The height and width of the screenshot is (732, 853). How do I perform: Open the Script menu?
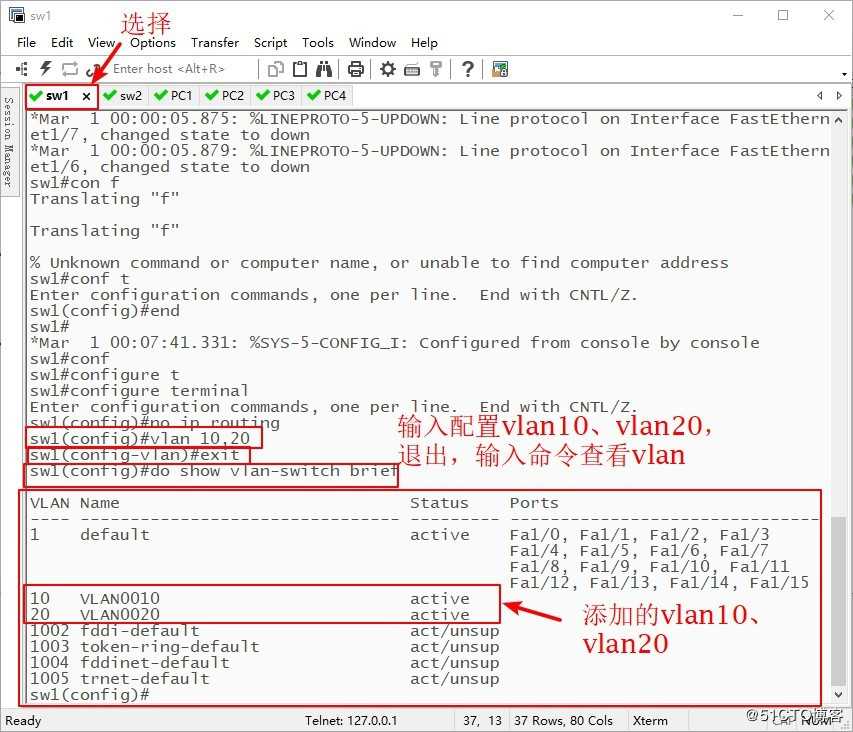coord(270,42)
